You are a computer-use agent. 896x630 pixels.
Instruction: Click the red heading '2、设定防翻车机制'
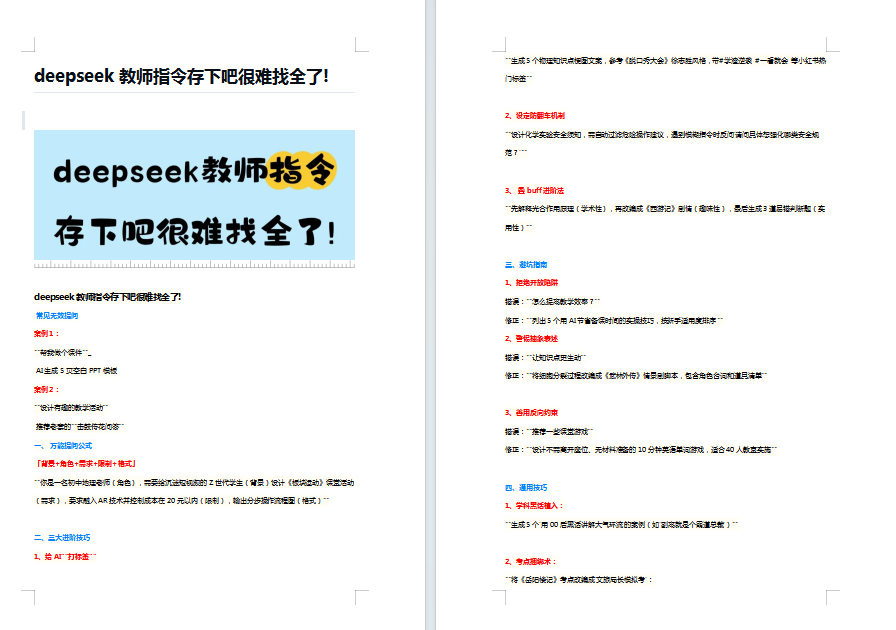tap(535, 116)
